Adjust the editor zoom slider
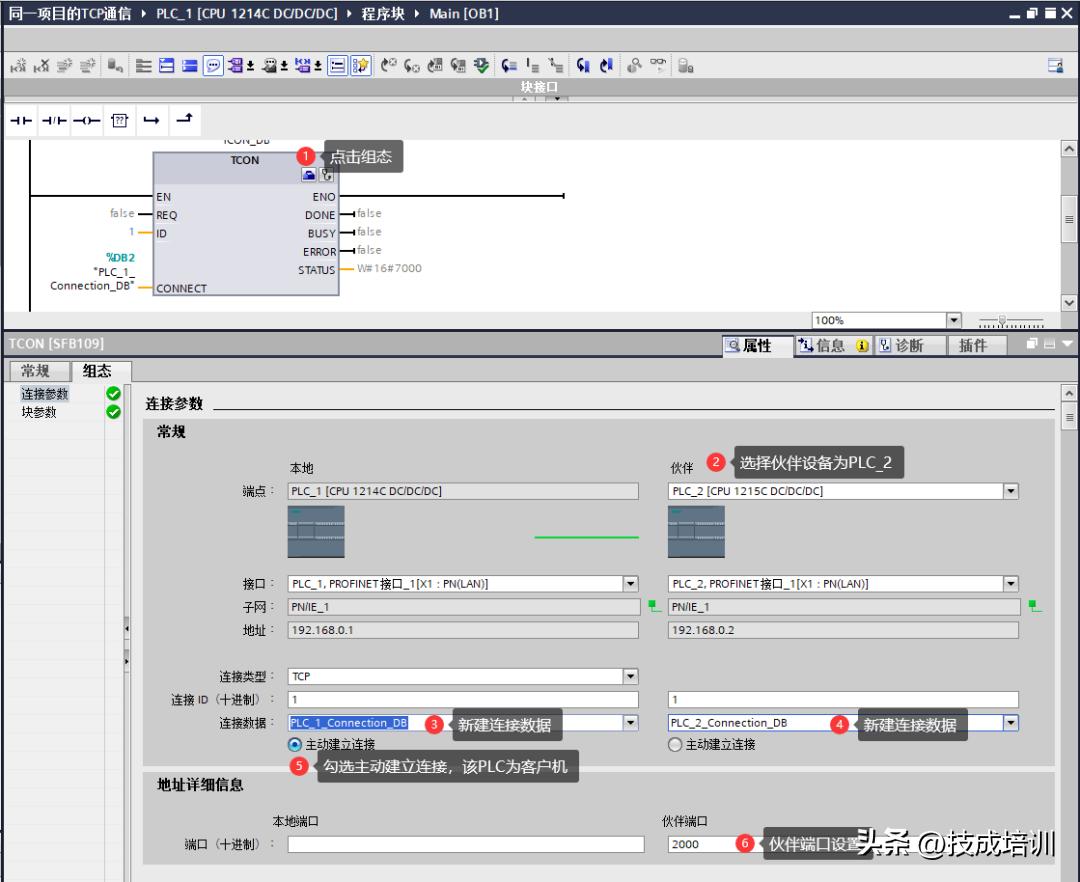The width and height of the screenshot is (1080, 882). pos(1002,321)
